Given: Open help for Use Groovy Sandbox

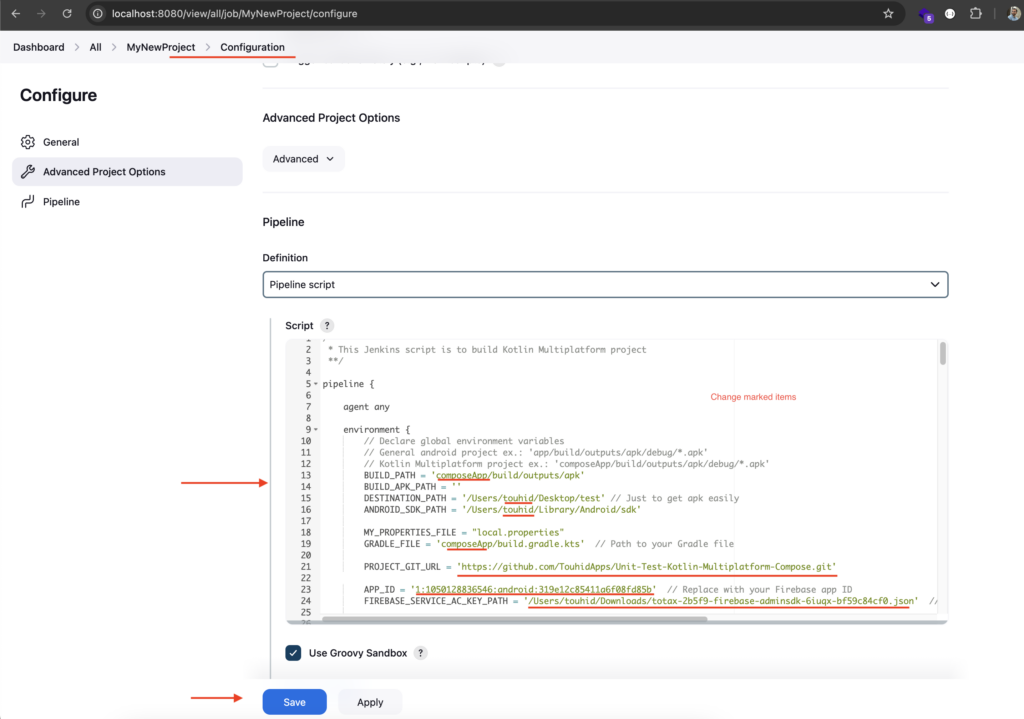Looking at the screenshot, I should pyautogui.click(x=421, y=653).
